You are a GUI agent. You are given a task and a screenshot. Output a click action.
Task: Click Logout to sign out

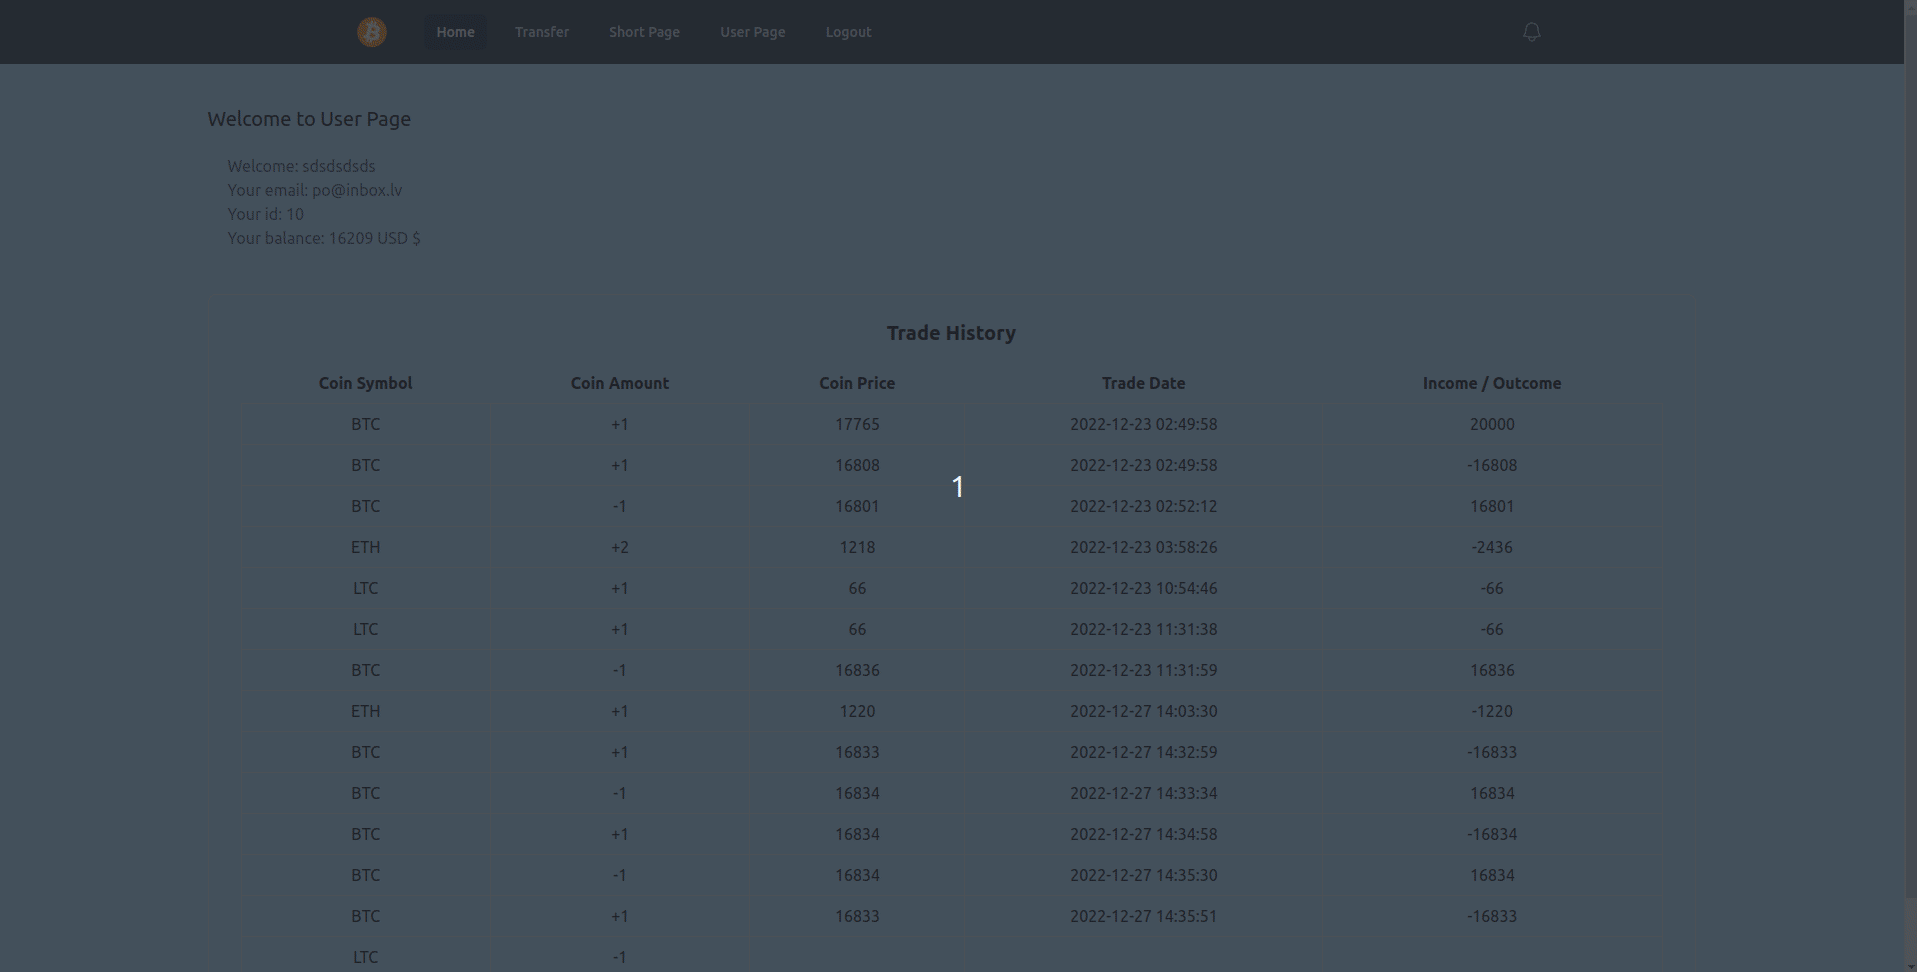tap(847, 31)
